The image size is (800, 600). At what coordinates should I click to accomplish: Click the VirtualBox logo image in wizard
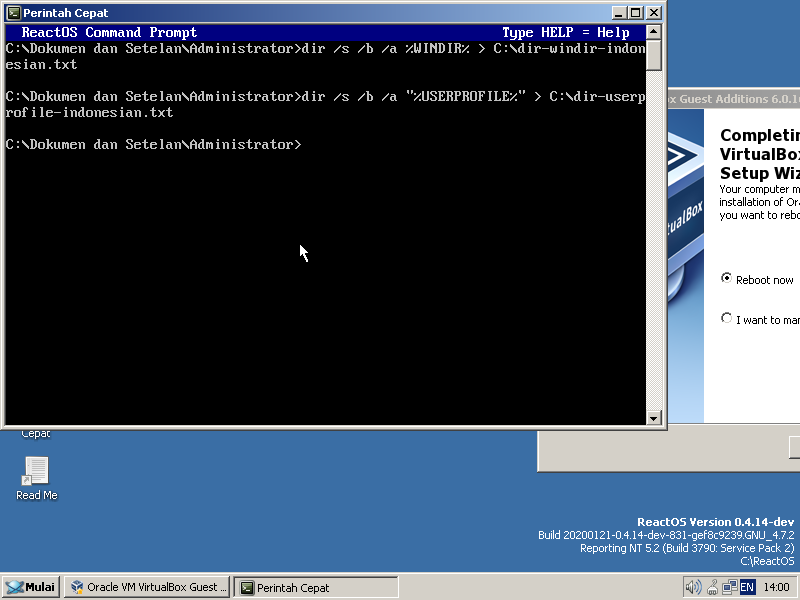[x=686, y=265]
